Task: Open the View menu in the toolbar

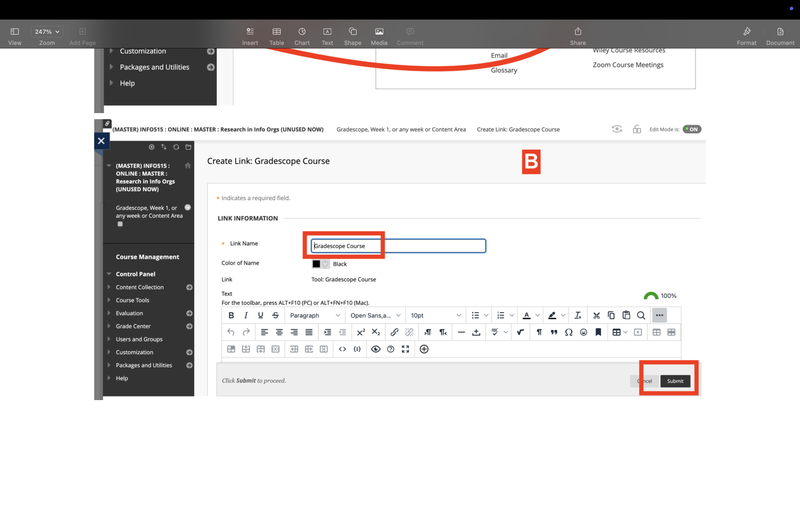Action: pyautogui.click(x=14, y=35)
